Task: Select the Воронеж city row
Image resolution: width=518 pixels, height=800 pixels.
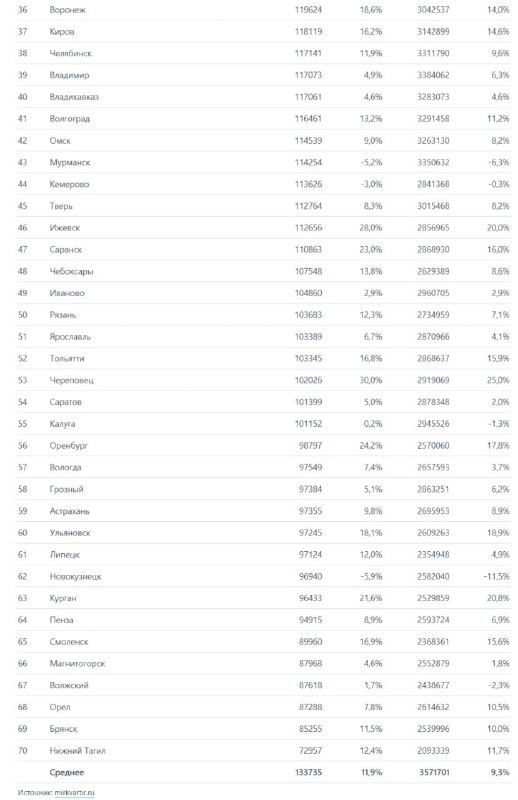Action: pyautogui.click(x=263, y=10)
